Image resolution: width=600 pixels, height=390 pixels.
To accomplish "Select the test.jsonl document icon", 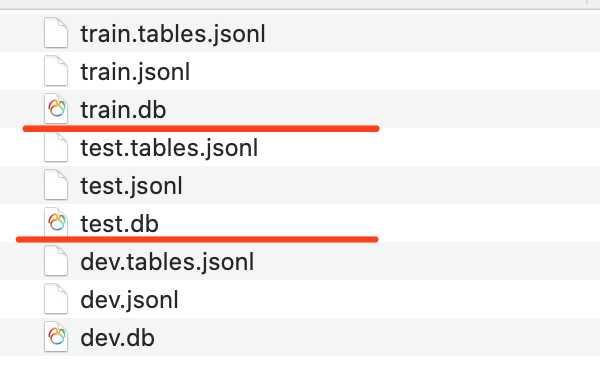I will tap(56, 185).
